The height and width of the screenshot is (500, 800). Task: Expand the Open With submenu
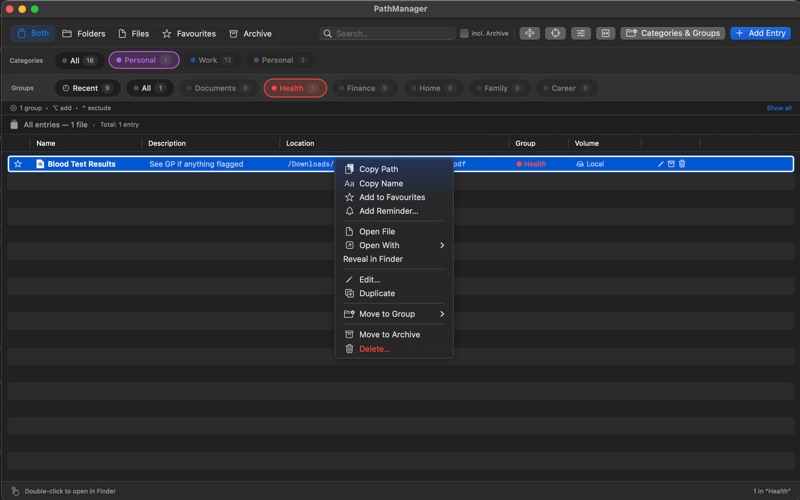[x=394, y=245]
